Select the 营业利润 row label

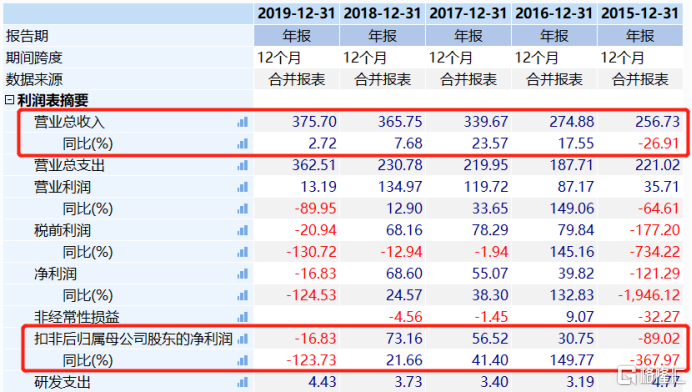[x=63, y=187]
